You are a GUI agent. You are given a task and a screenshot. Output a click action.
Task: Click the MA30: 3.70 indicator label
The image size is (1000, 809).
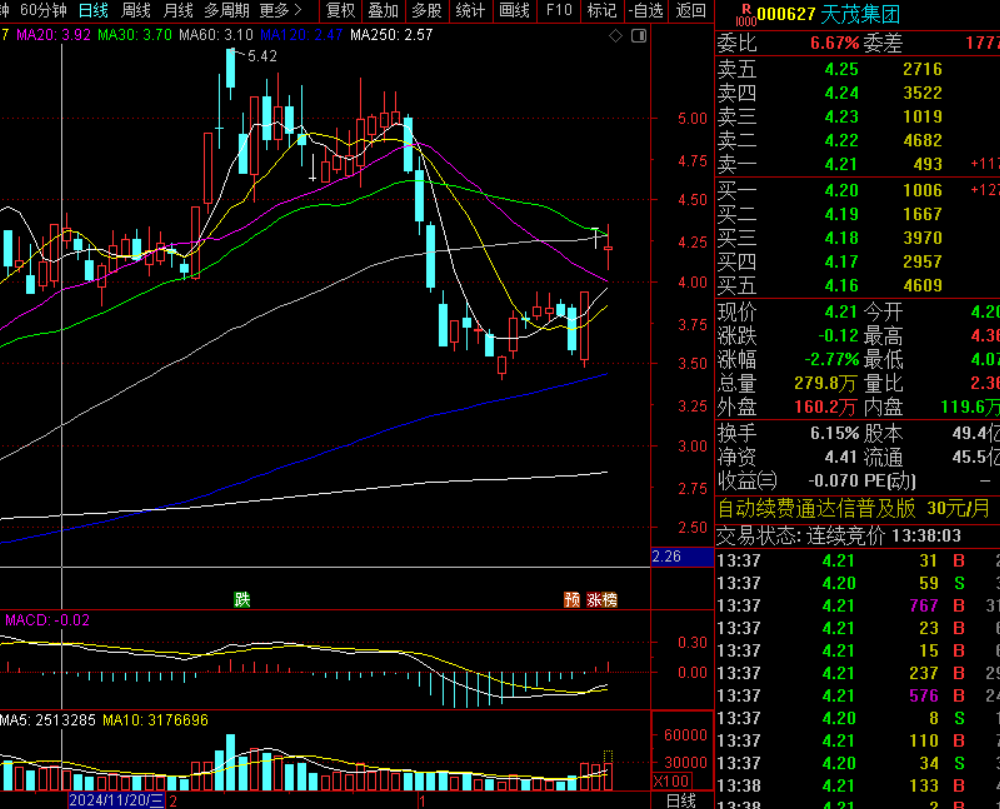tap(135, 35)
